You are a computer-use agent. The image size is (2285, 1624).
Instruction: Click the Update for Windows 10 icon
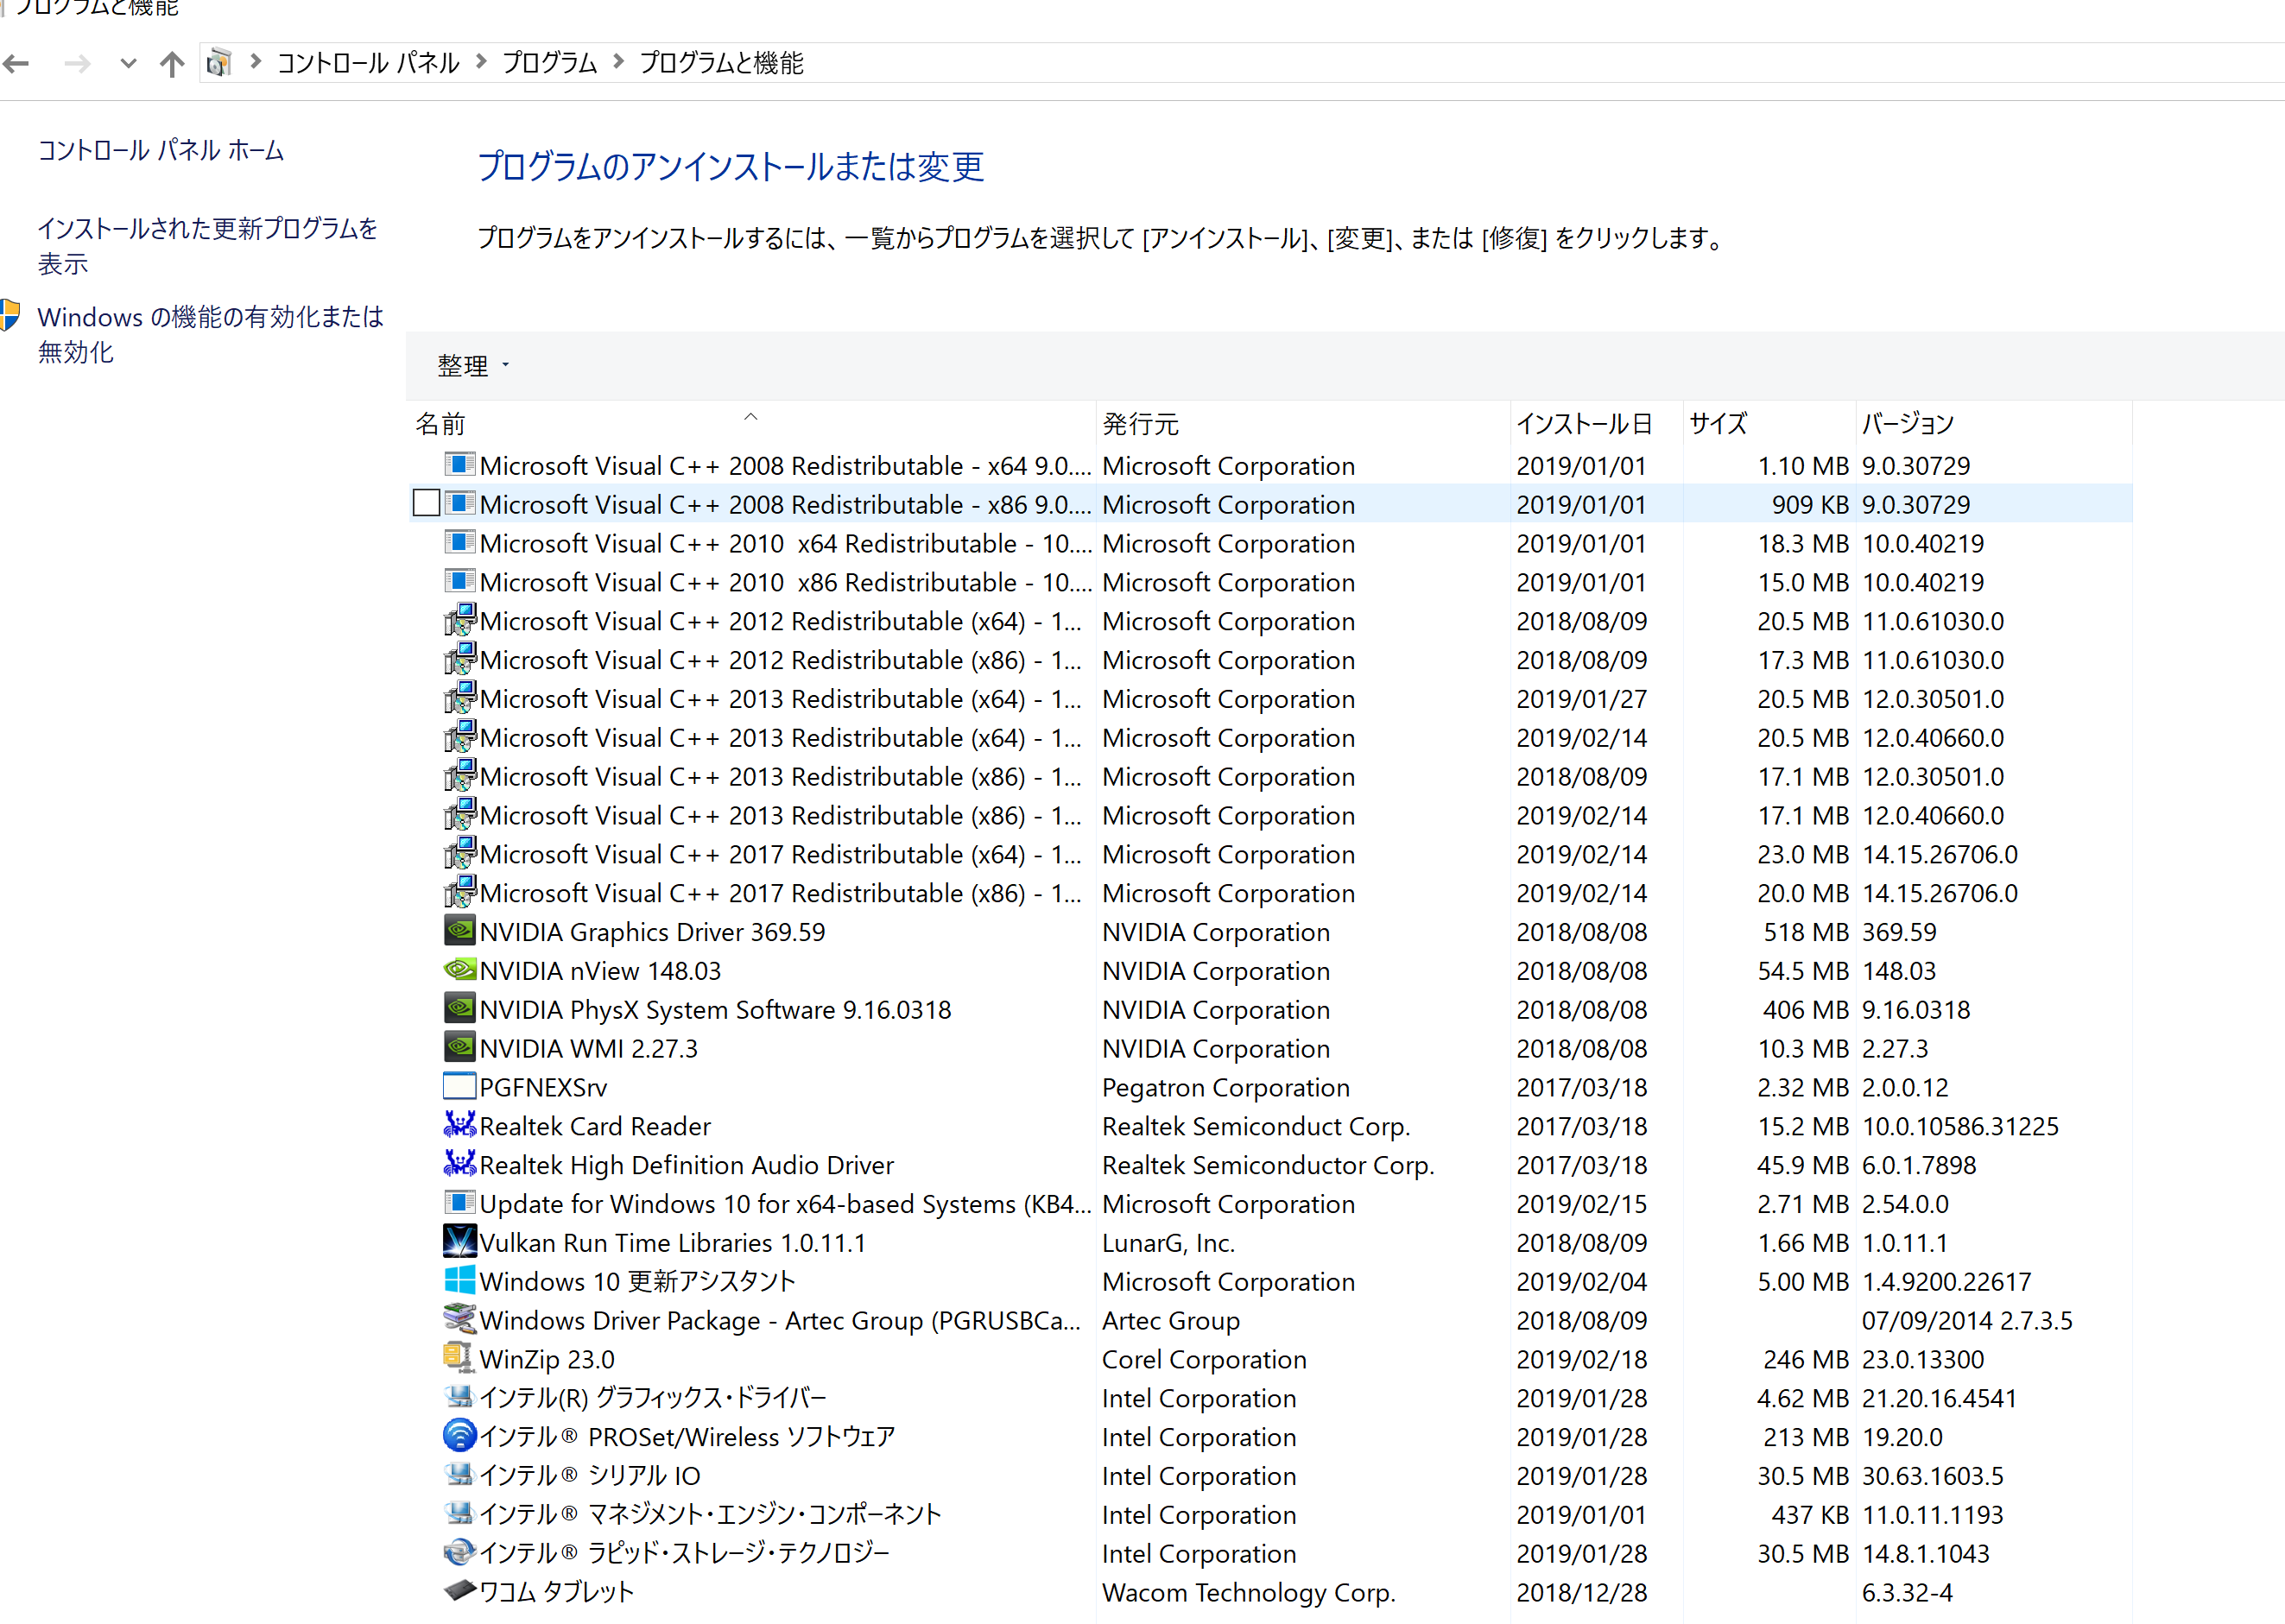coord(459,1203)
